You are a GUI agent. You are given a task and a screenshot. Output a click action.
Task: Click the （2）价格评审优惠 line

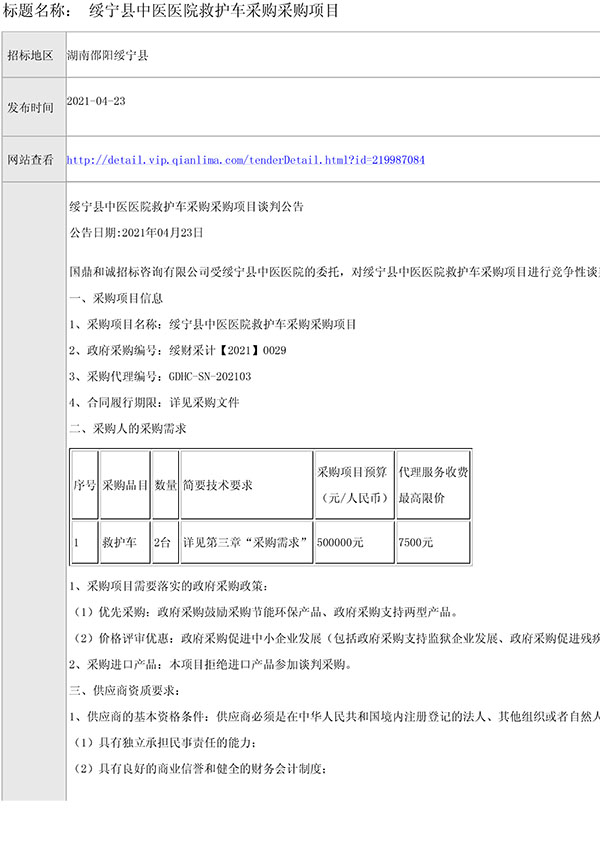(334, 638)
